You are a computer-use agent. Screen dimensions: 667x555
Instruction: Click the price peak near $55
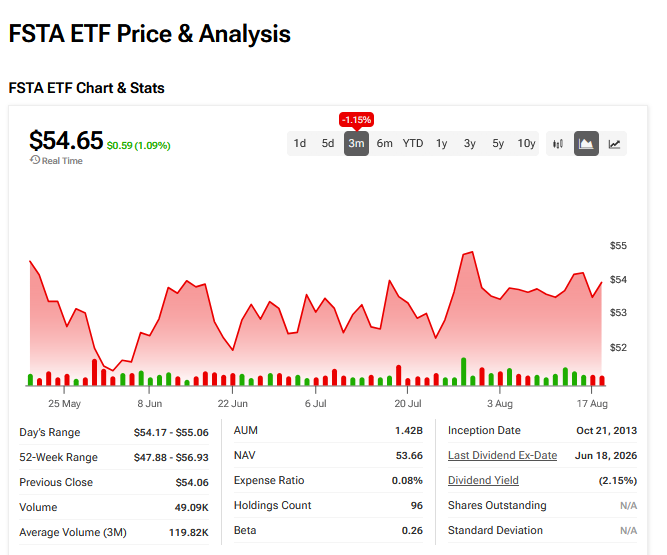[x=472, y=252]
